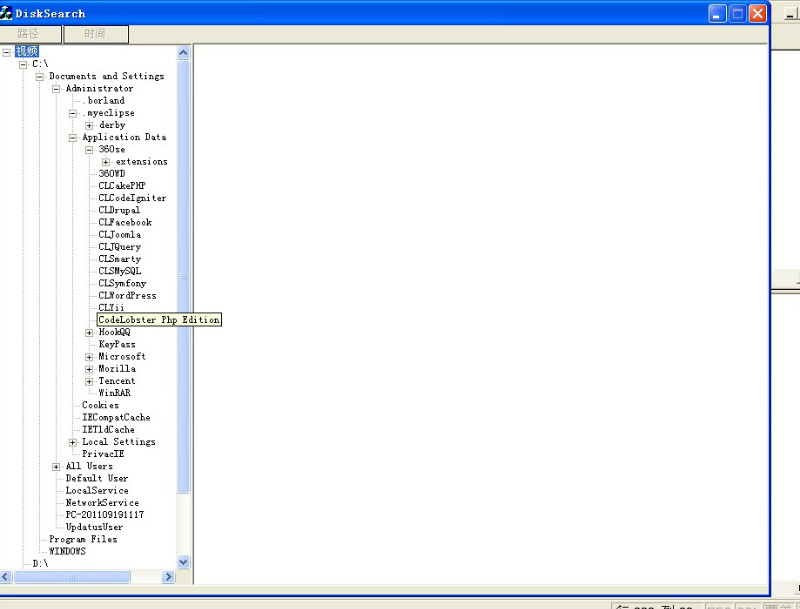Close the DiskSearch window
This screenshot has height=609, width=800.
pos(758,14)
